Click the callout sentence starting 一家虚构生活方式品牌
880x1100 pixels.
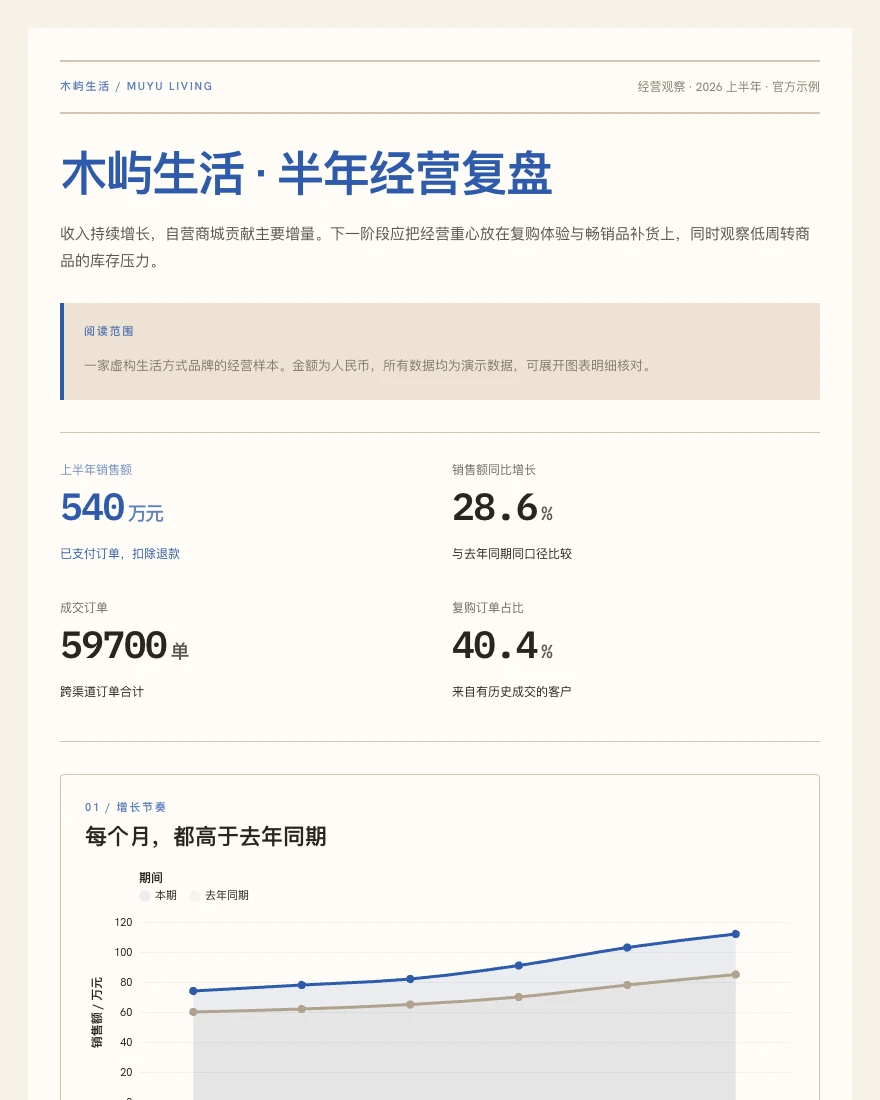pos(369,365)
